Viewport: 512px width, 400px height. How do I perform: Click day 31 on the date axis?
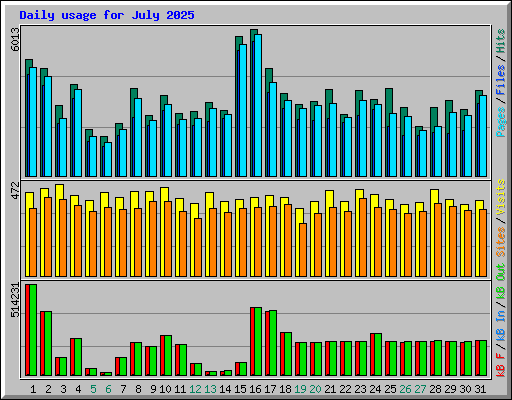point(480,389)
